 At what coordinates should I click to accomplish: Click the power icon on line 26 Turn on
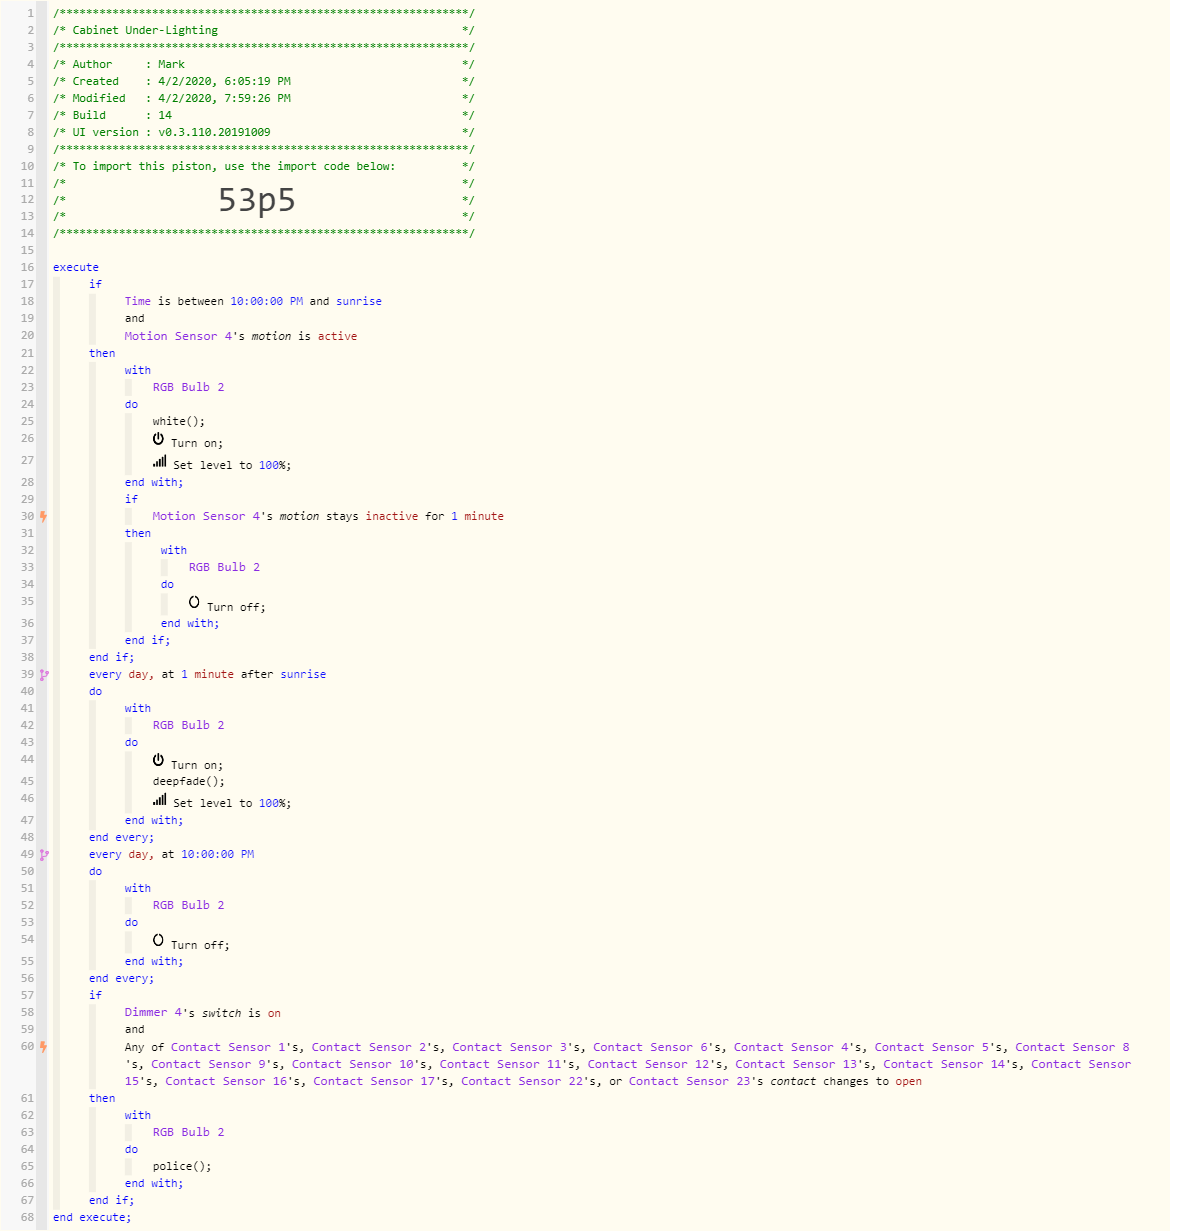158,439
